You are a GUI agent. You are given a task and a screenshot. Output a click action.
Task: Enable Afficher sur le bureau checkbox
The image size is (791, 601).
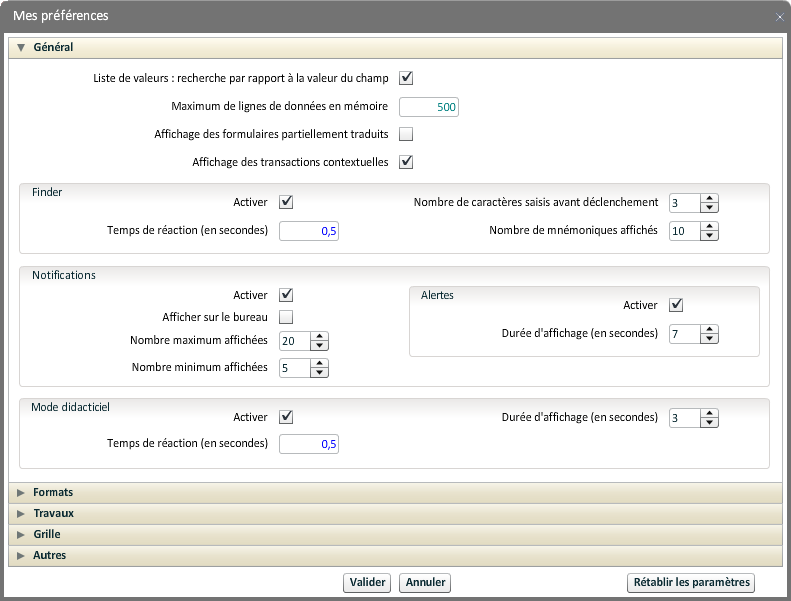coord(286,317)
